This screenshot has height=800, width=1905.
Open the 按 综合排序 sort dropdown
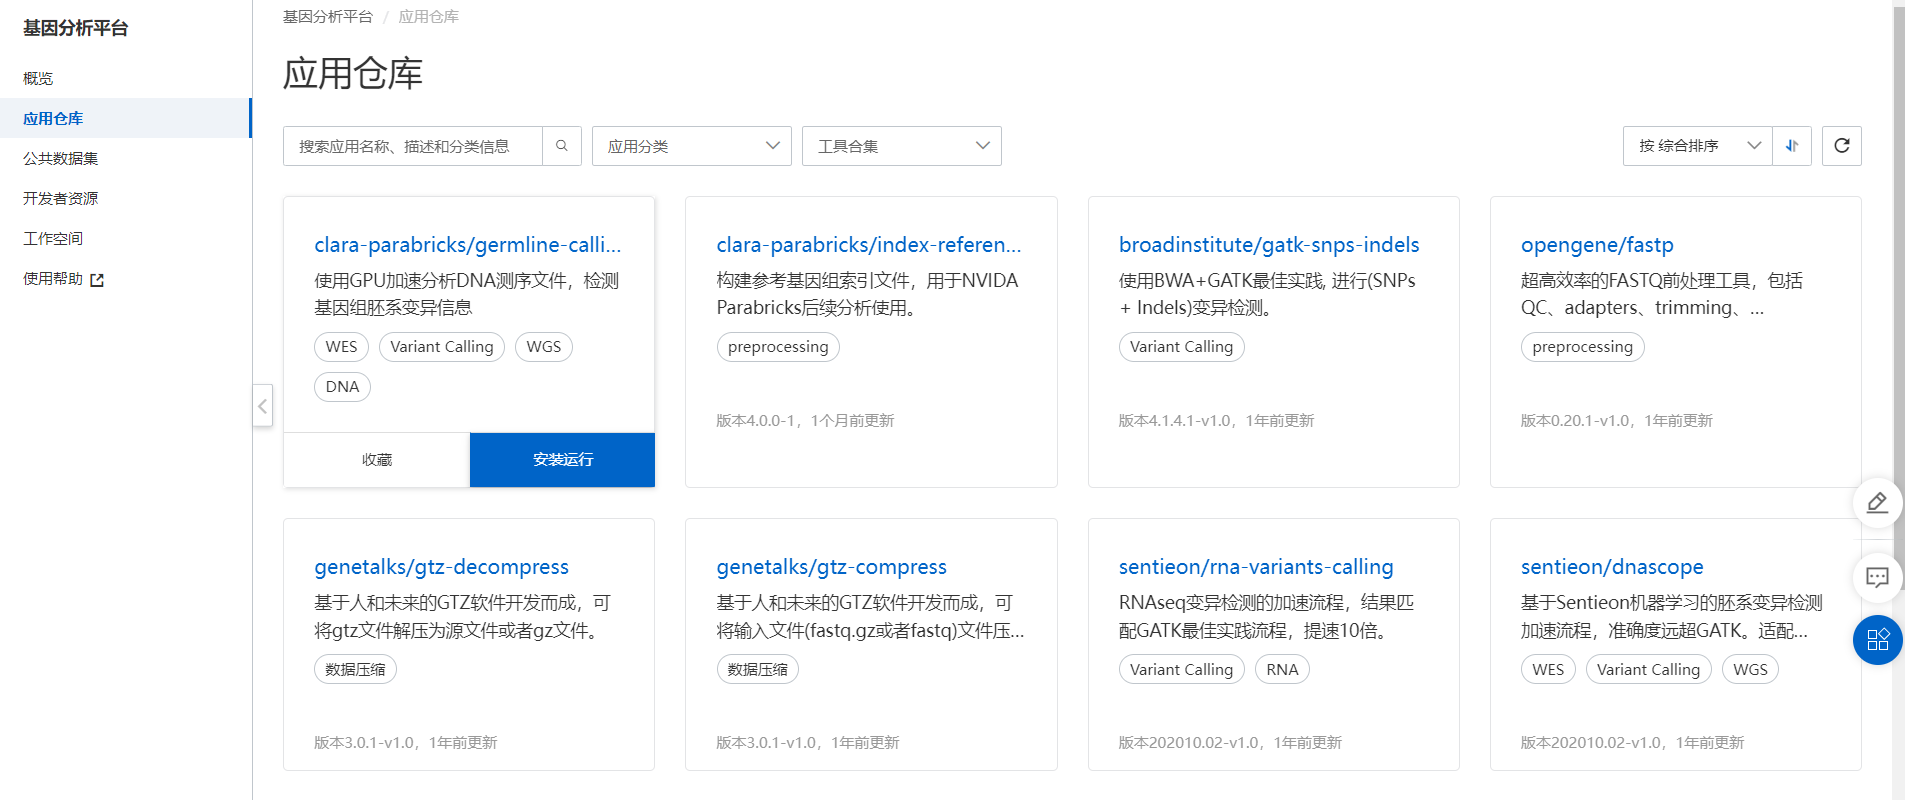coord(1697,146)
